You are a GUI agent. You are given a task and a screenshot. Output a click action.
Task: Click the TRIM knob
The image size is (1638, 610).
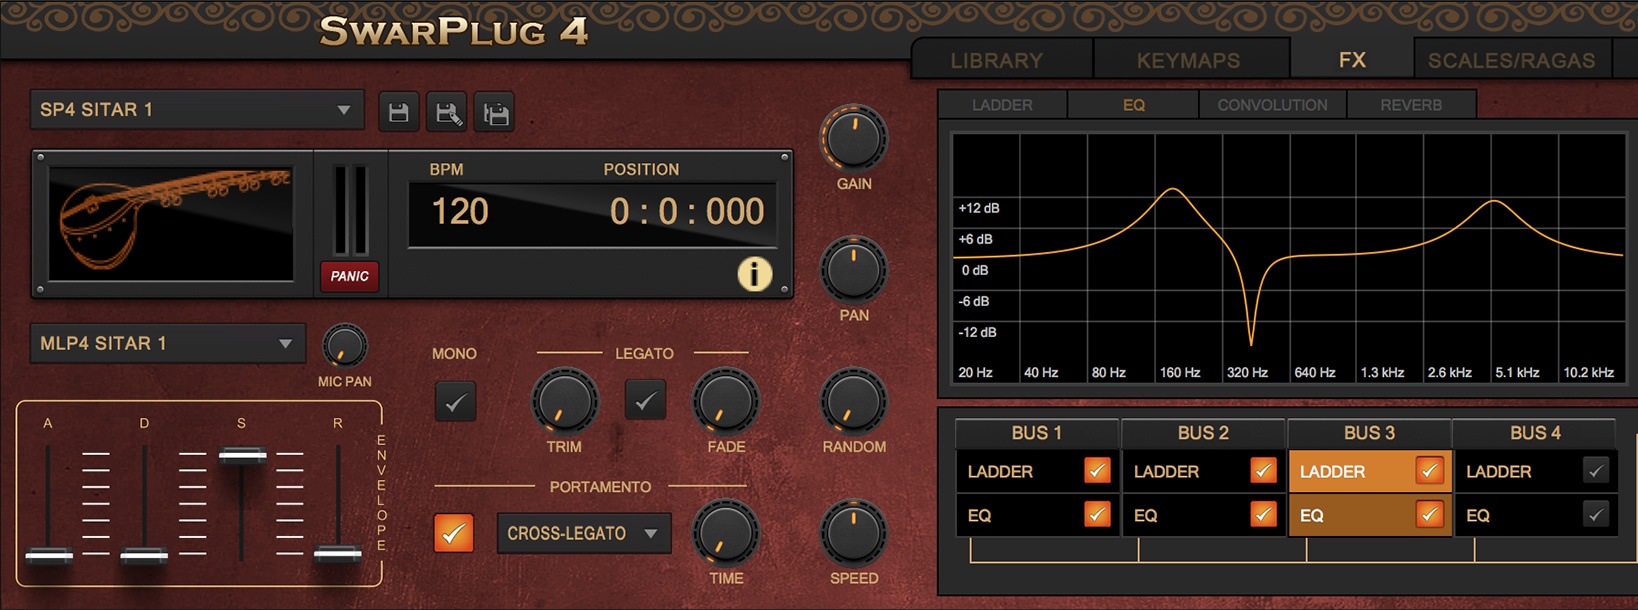[564, 402]
